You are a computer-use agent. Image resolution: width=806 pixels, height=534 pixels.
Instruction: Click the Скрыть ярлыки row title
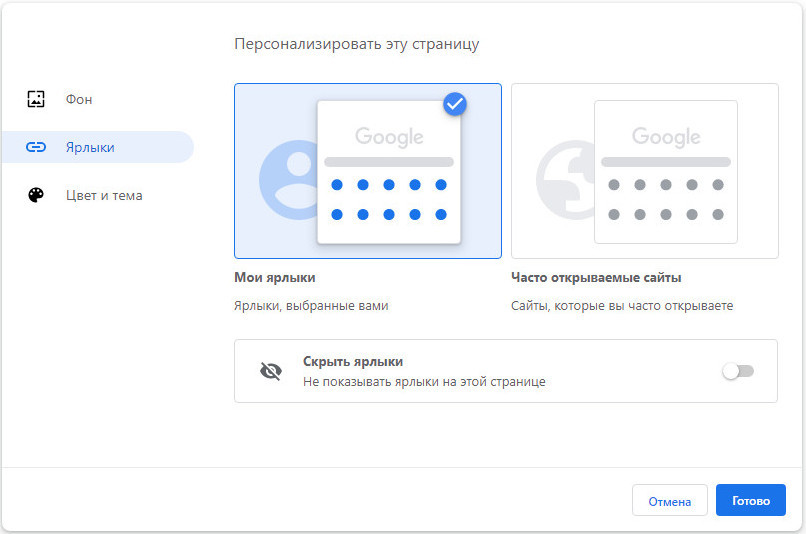click(x=353, y=361)
